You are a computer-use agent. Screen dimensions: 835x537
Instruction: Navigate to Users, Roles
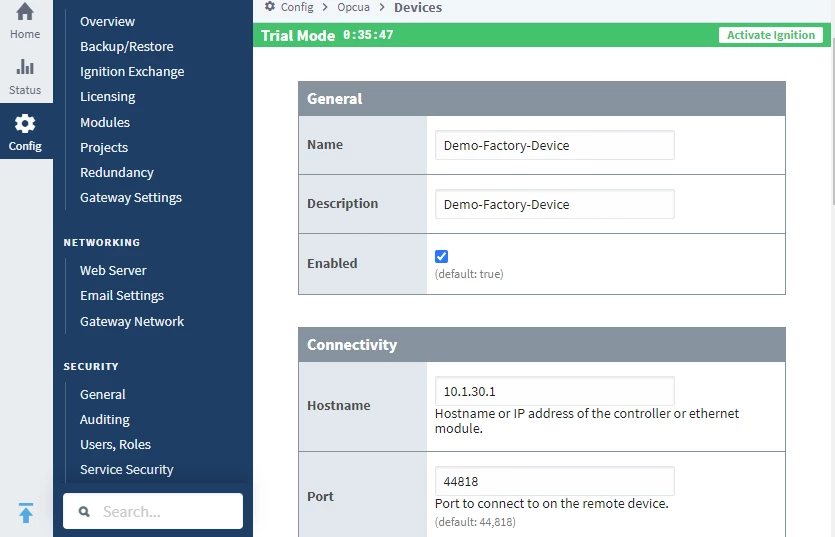pos(115,444)
